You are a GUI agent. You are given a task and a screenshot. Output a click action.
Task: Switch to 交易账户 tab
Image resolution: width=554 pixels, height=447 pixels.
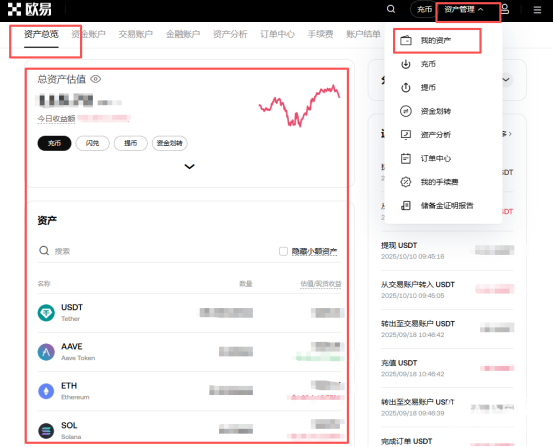[x=136, y=34]
